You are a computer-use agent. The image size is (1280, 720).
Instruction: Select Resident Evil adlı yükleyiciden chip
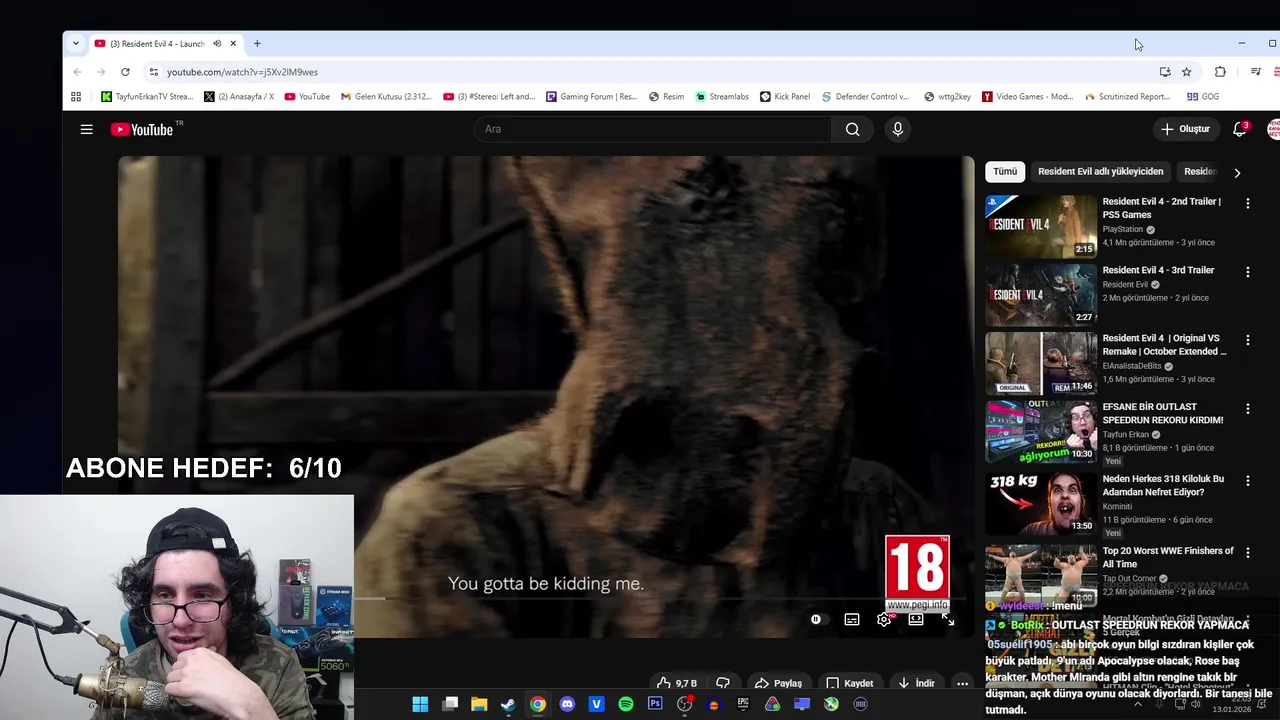coord(1100,171)
